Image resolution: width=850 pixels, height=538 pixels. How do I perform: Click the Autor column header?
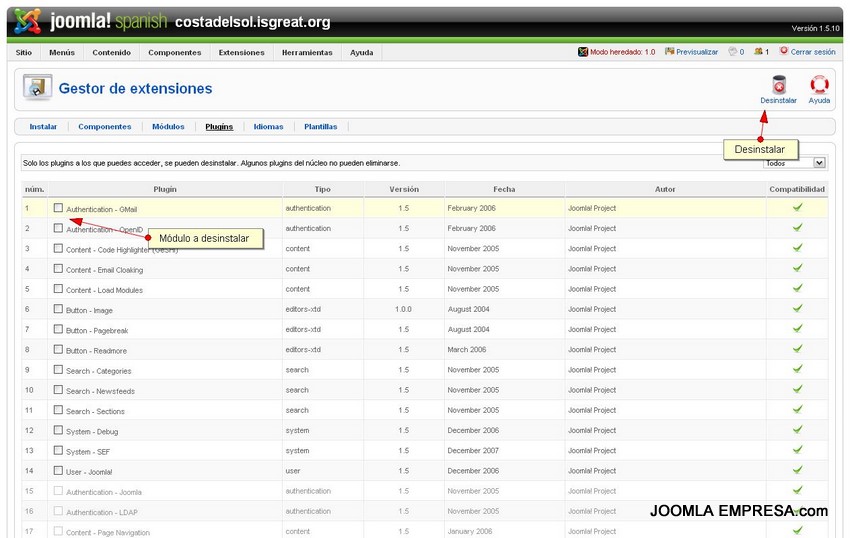[x=665, y=189]
